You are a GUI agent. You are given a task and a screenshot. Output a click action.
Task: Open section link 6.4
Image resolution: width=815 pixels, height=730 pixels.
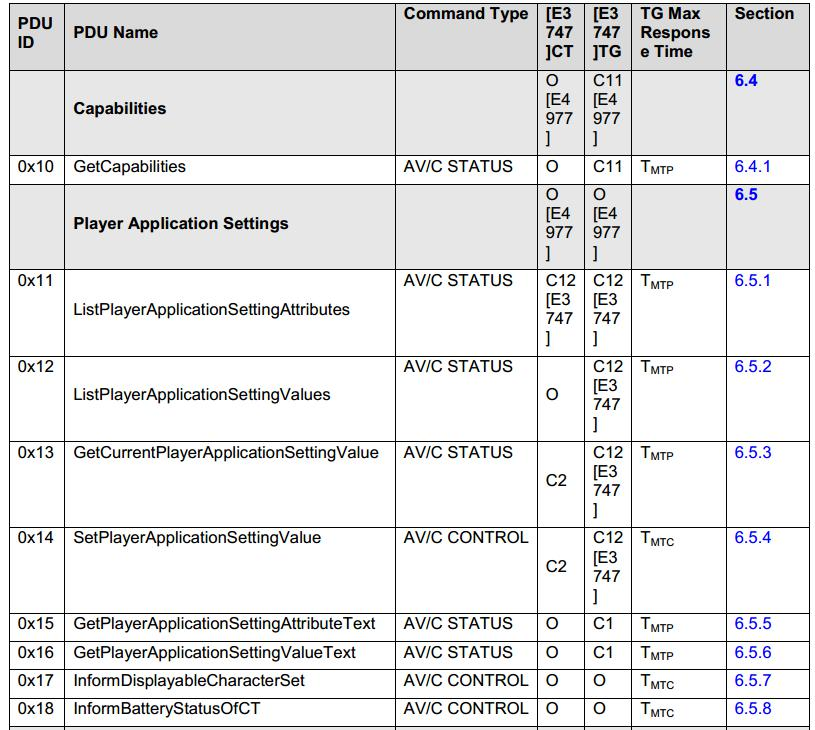click(x=745, y=81)
